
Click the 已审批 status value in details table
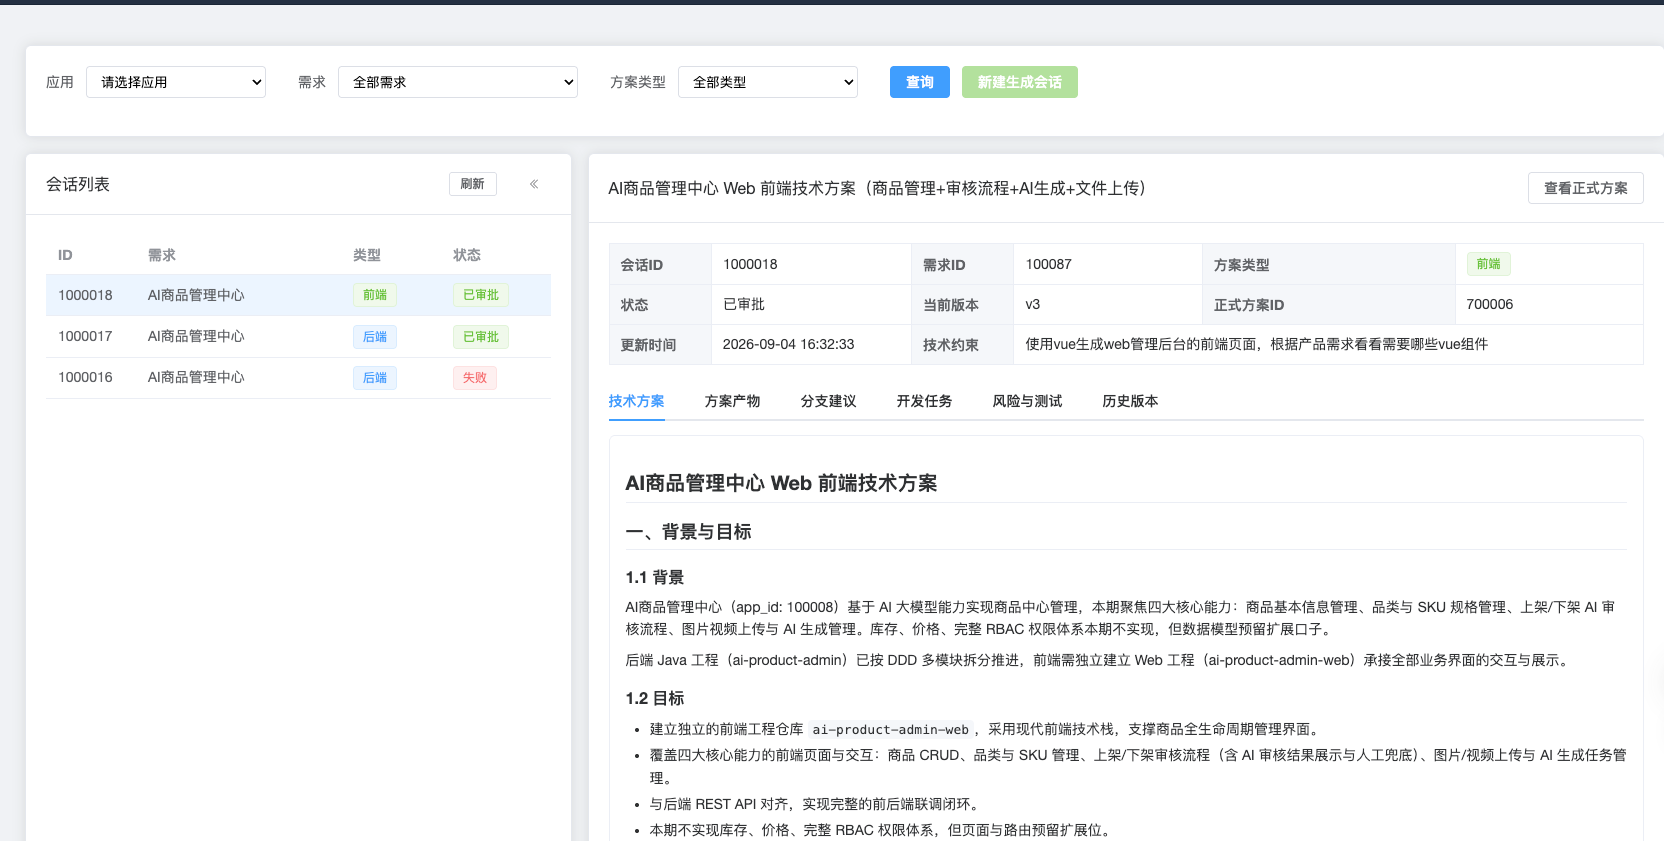[744, 304]
